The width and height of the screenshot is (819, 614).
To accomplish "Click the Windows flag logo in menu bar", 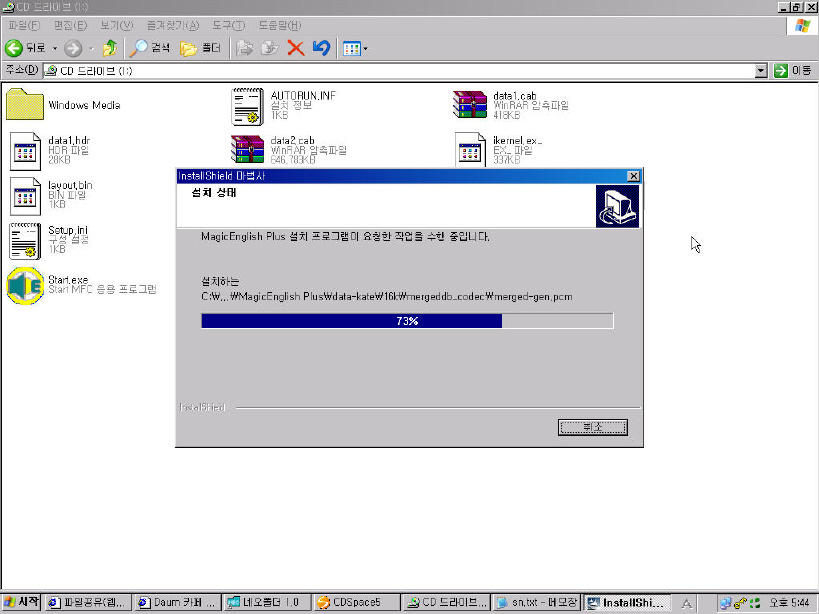I will coord(802,26).
